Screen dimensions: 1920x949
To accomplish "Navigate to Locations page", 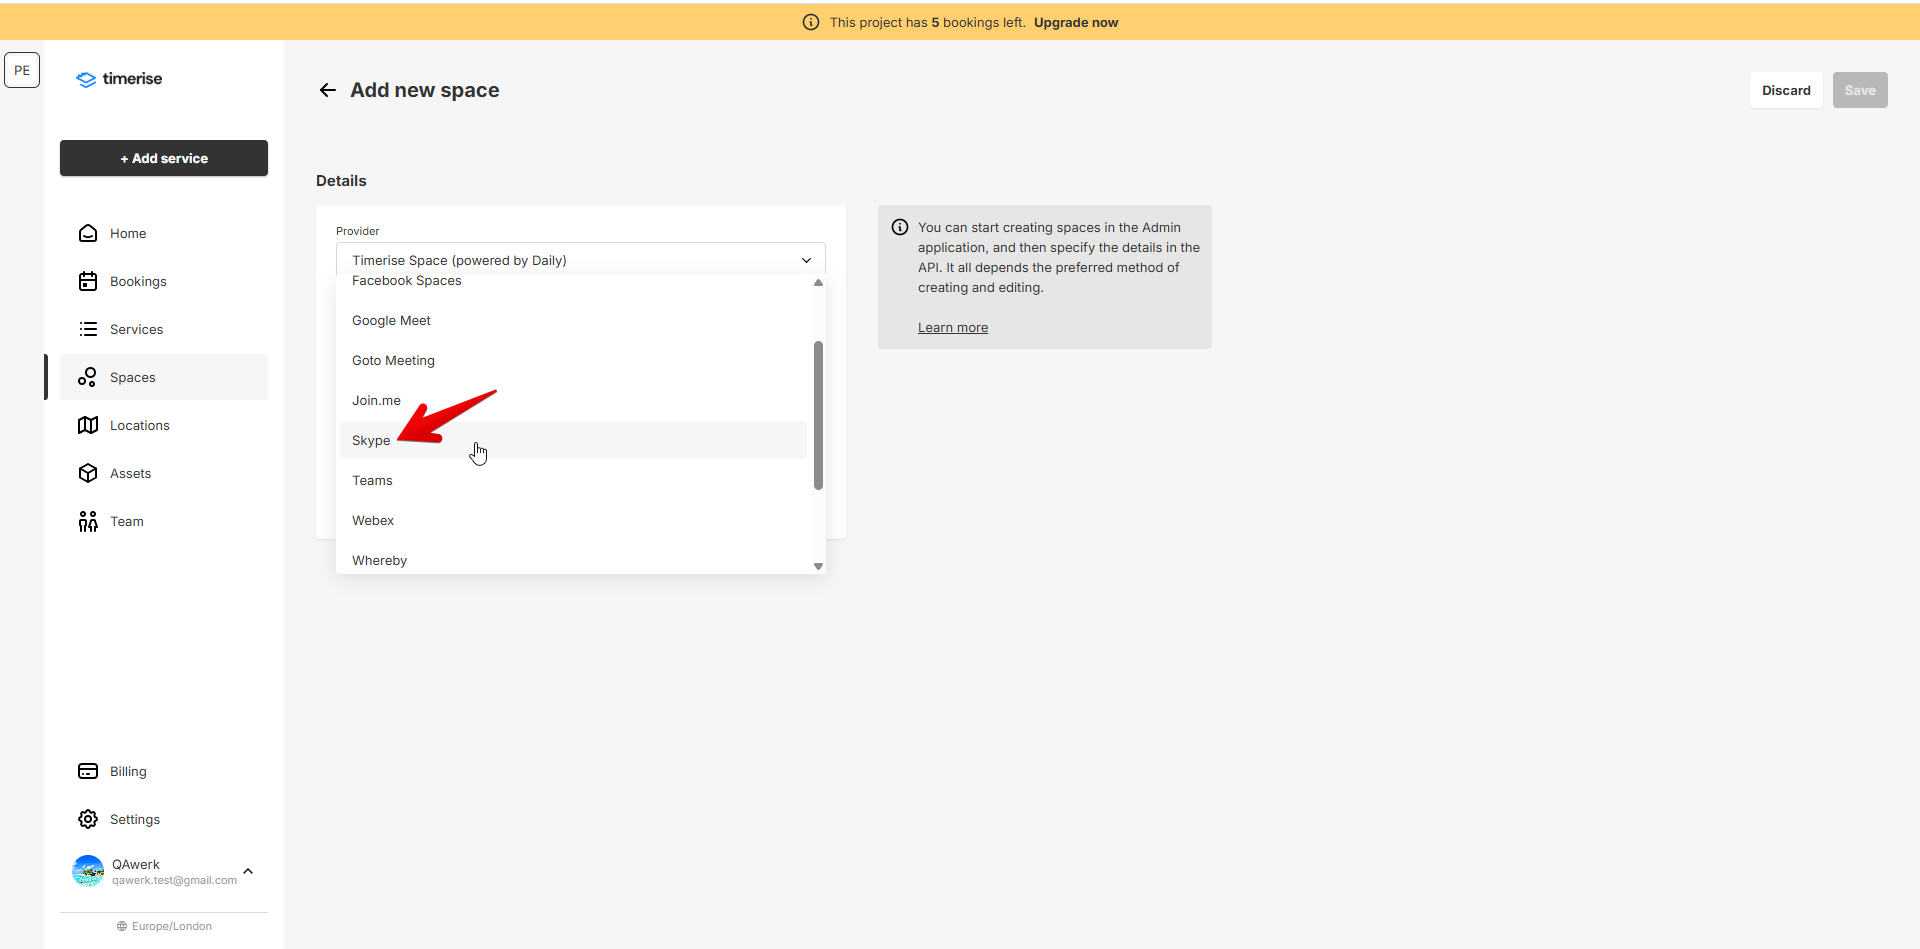I will tap(164, 425).
